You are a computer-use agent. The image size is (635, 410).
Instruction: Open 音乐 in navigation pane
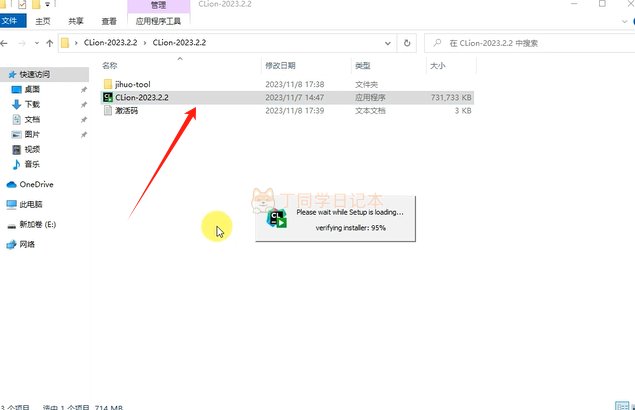pyautogui.click(x=32, y=164)
